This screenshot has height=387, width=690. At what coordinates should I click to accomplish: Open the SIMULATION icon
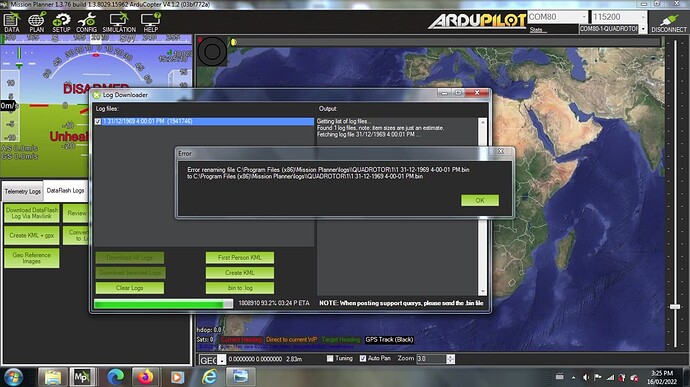coord(119,22)
